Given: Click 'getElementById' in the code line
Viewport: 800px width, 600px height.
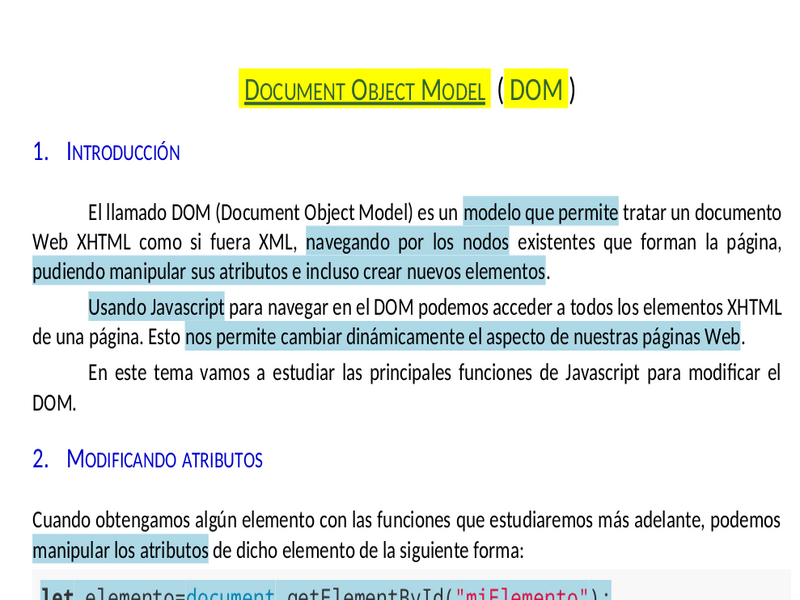Looking at the screenshot, I should click(365, 593).
